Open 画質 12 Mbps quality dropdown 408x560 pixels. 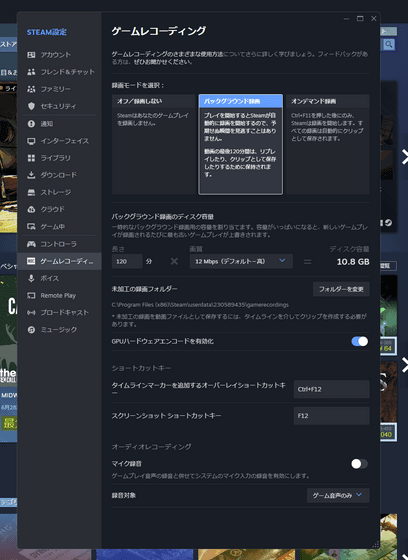241,261
